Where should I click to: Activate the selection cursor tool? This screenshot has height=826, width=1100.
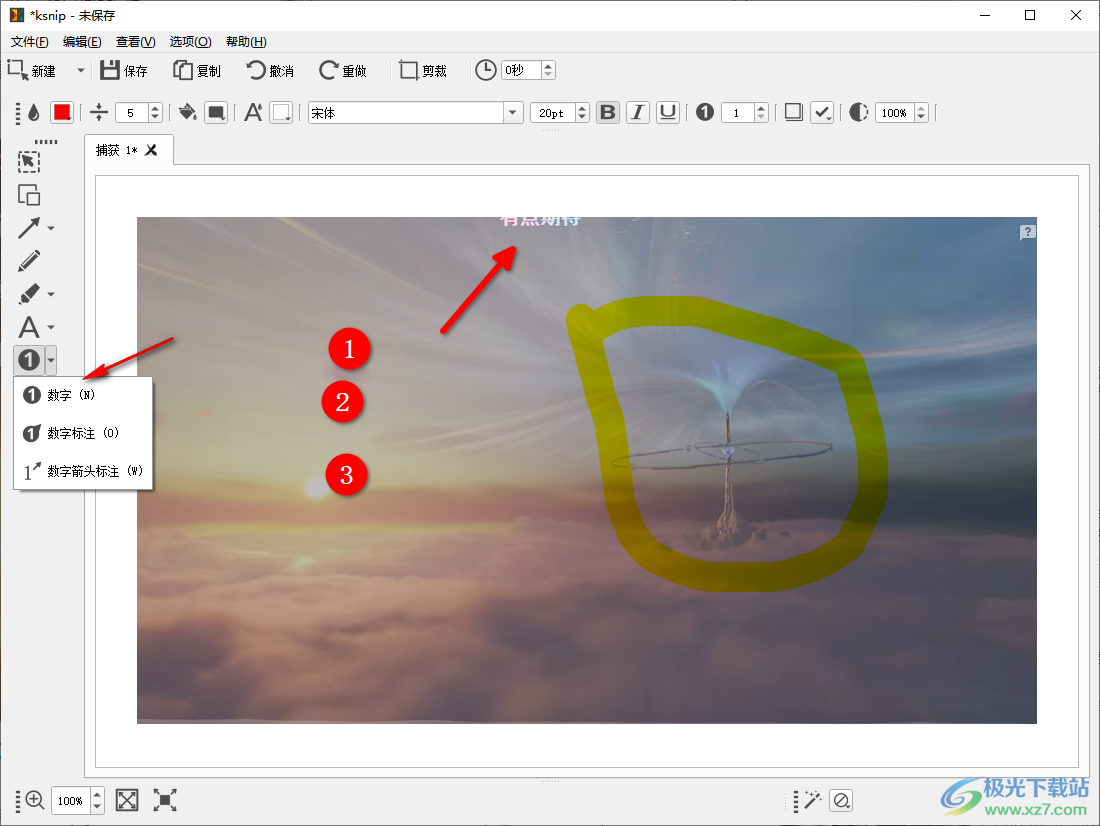coord(29,162)
